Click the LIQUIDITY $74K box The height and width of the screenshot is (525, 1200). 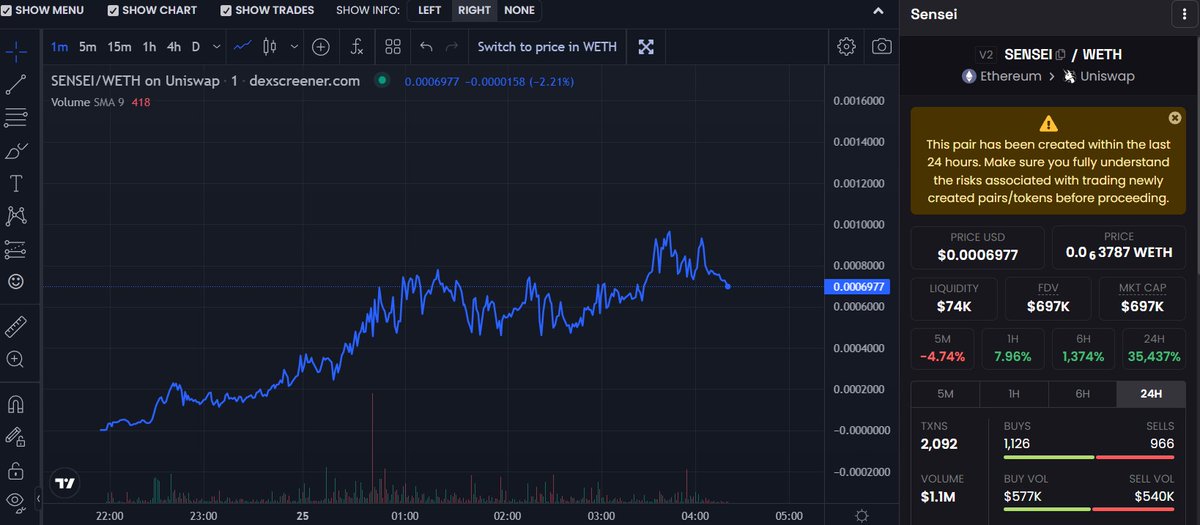pyautogui.click(x=954, y=298)
